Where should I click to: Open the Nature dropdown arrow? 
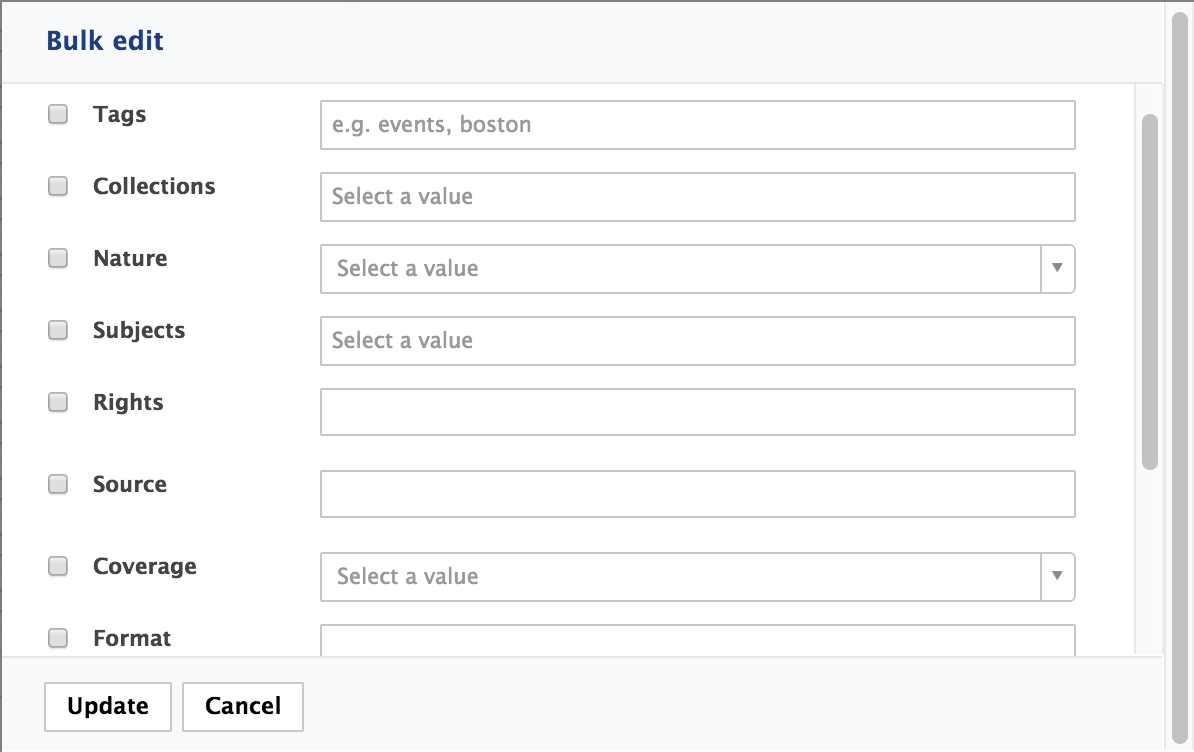[1057, 268]
